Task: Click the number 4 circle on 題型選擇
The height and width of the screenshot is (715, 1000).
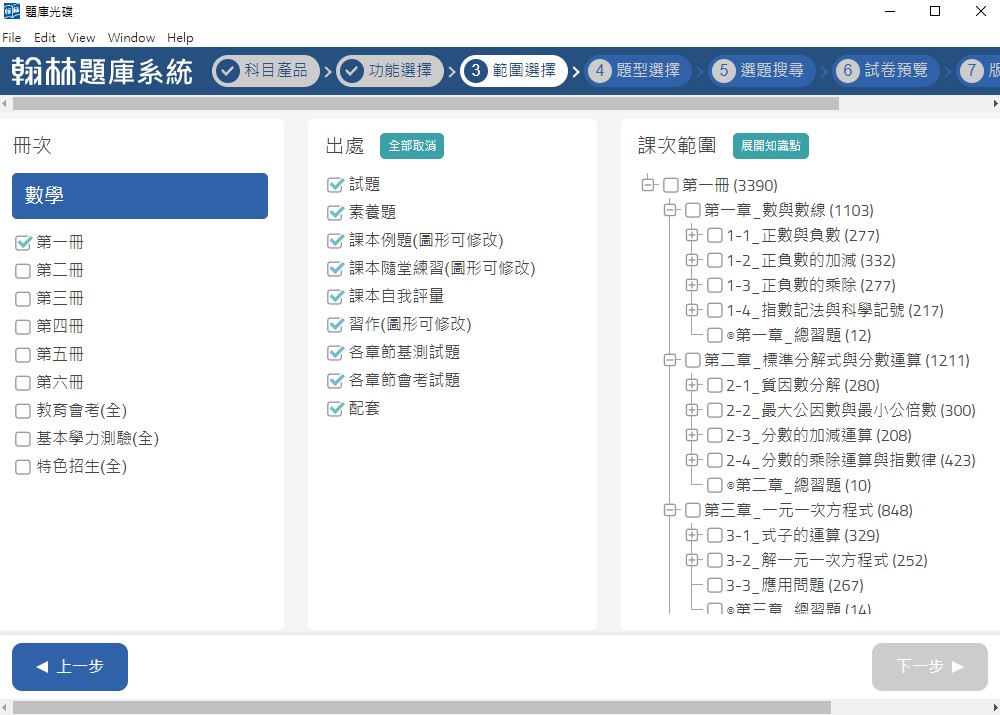Action: [x=599, y=71]
